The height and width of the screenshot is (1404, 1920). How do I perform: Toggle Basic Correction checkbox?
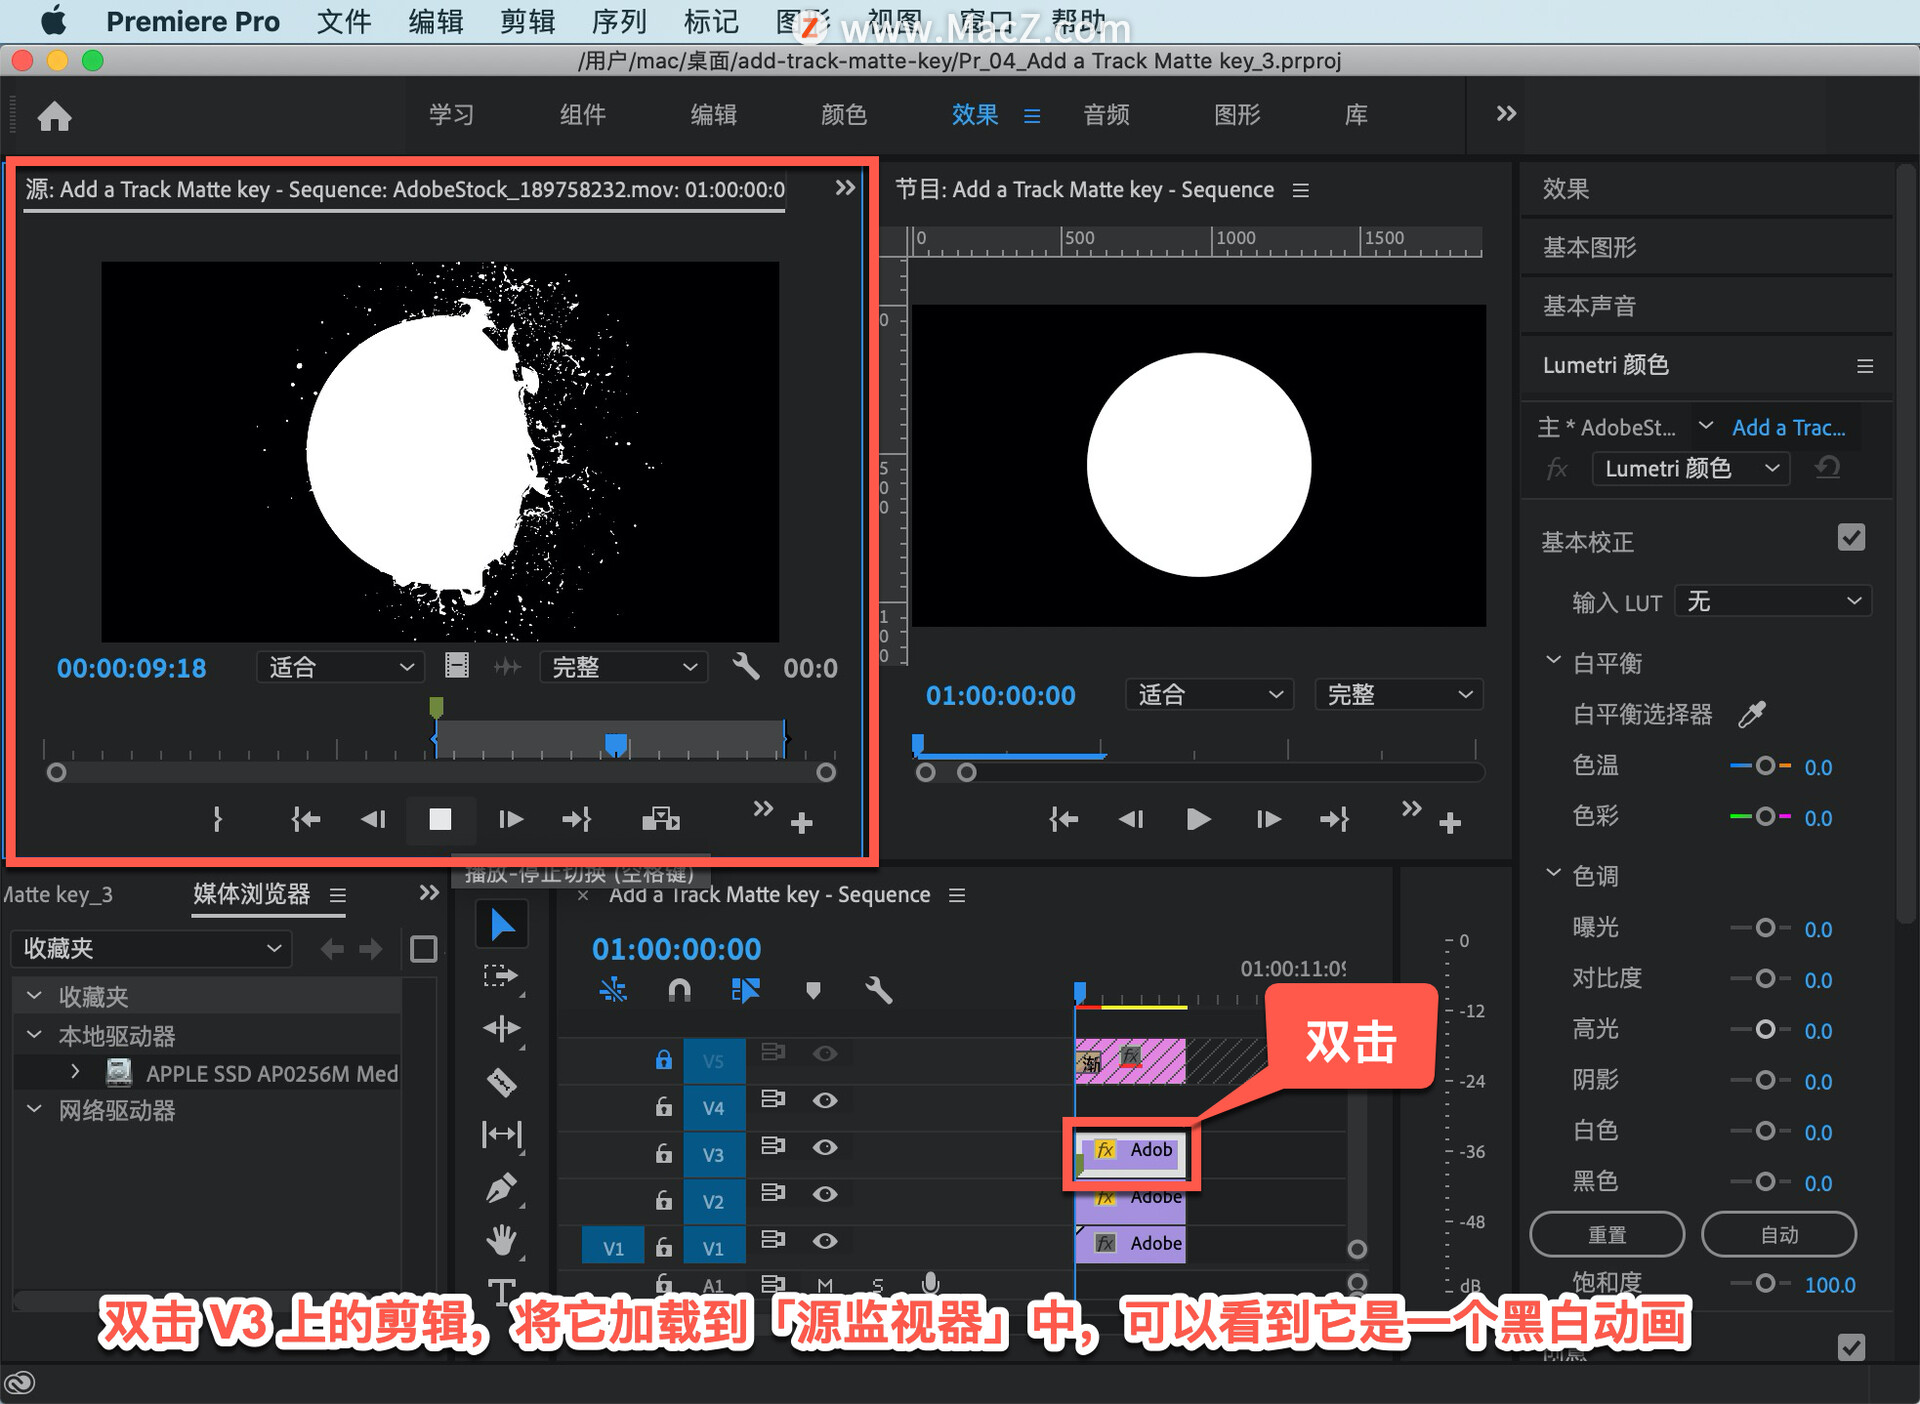tap(1851, 537)
